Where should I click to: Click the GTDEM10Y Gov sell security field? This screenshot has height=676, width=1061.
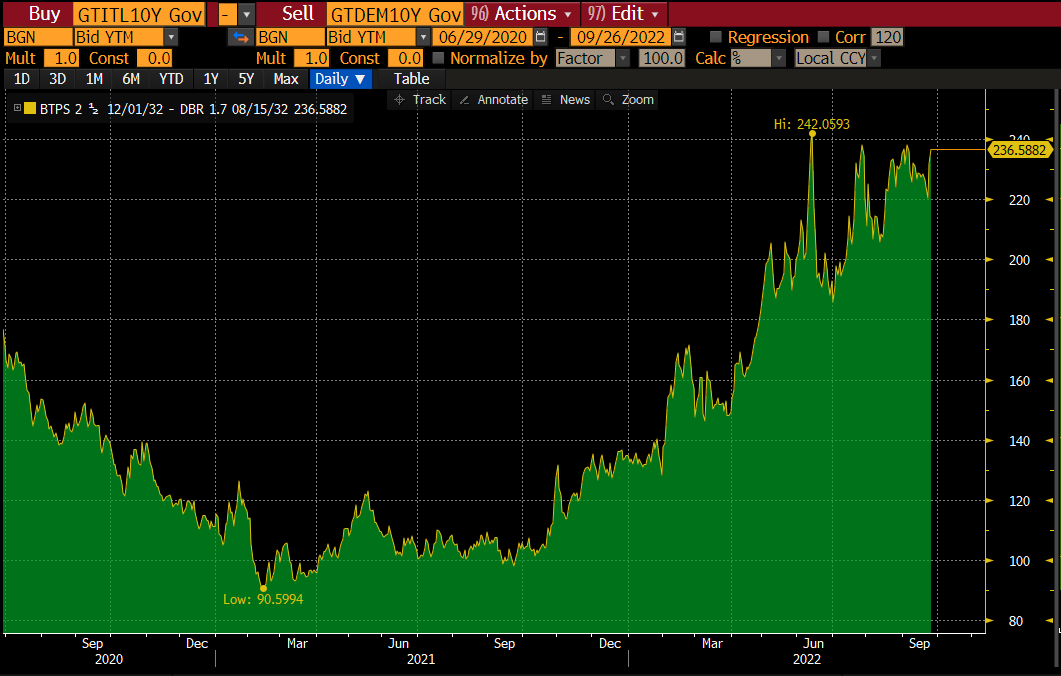tap(395, 14)
